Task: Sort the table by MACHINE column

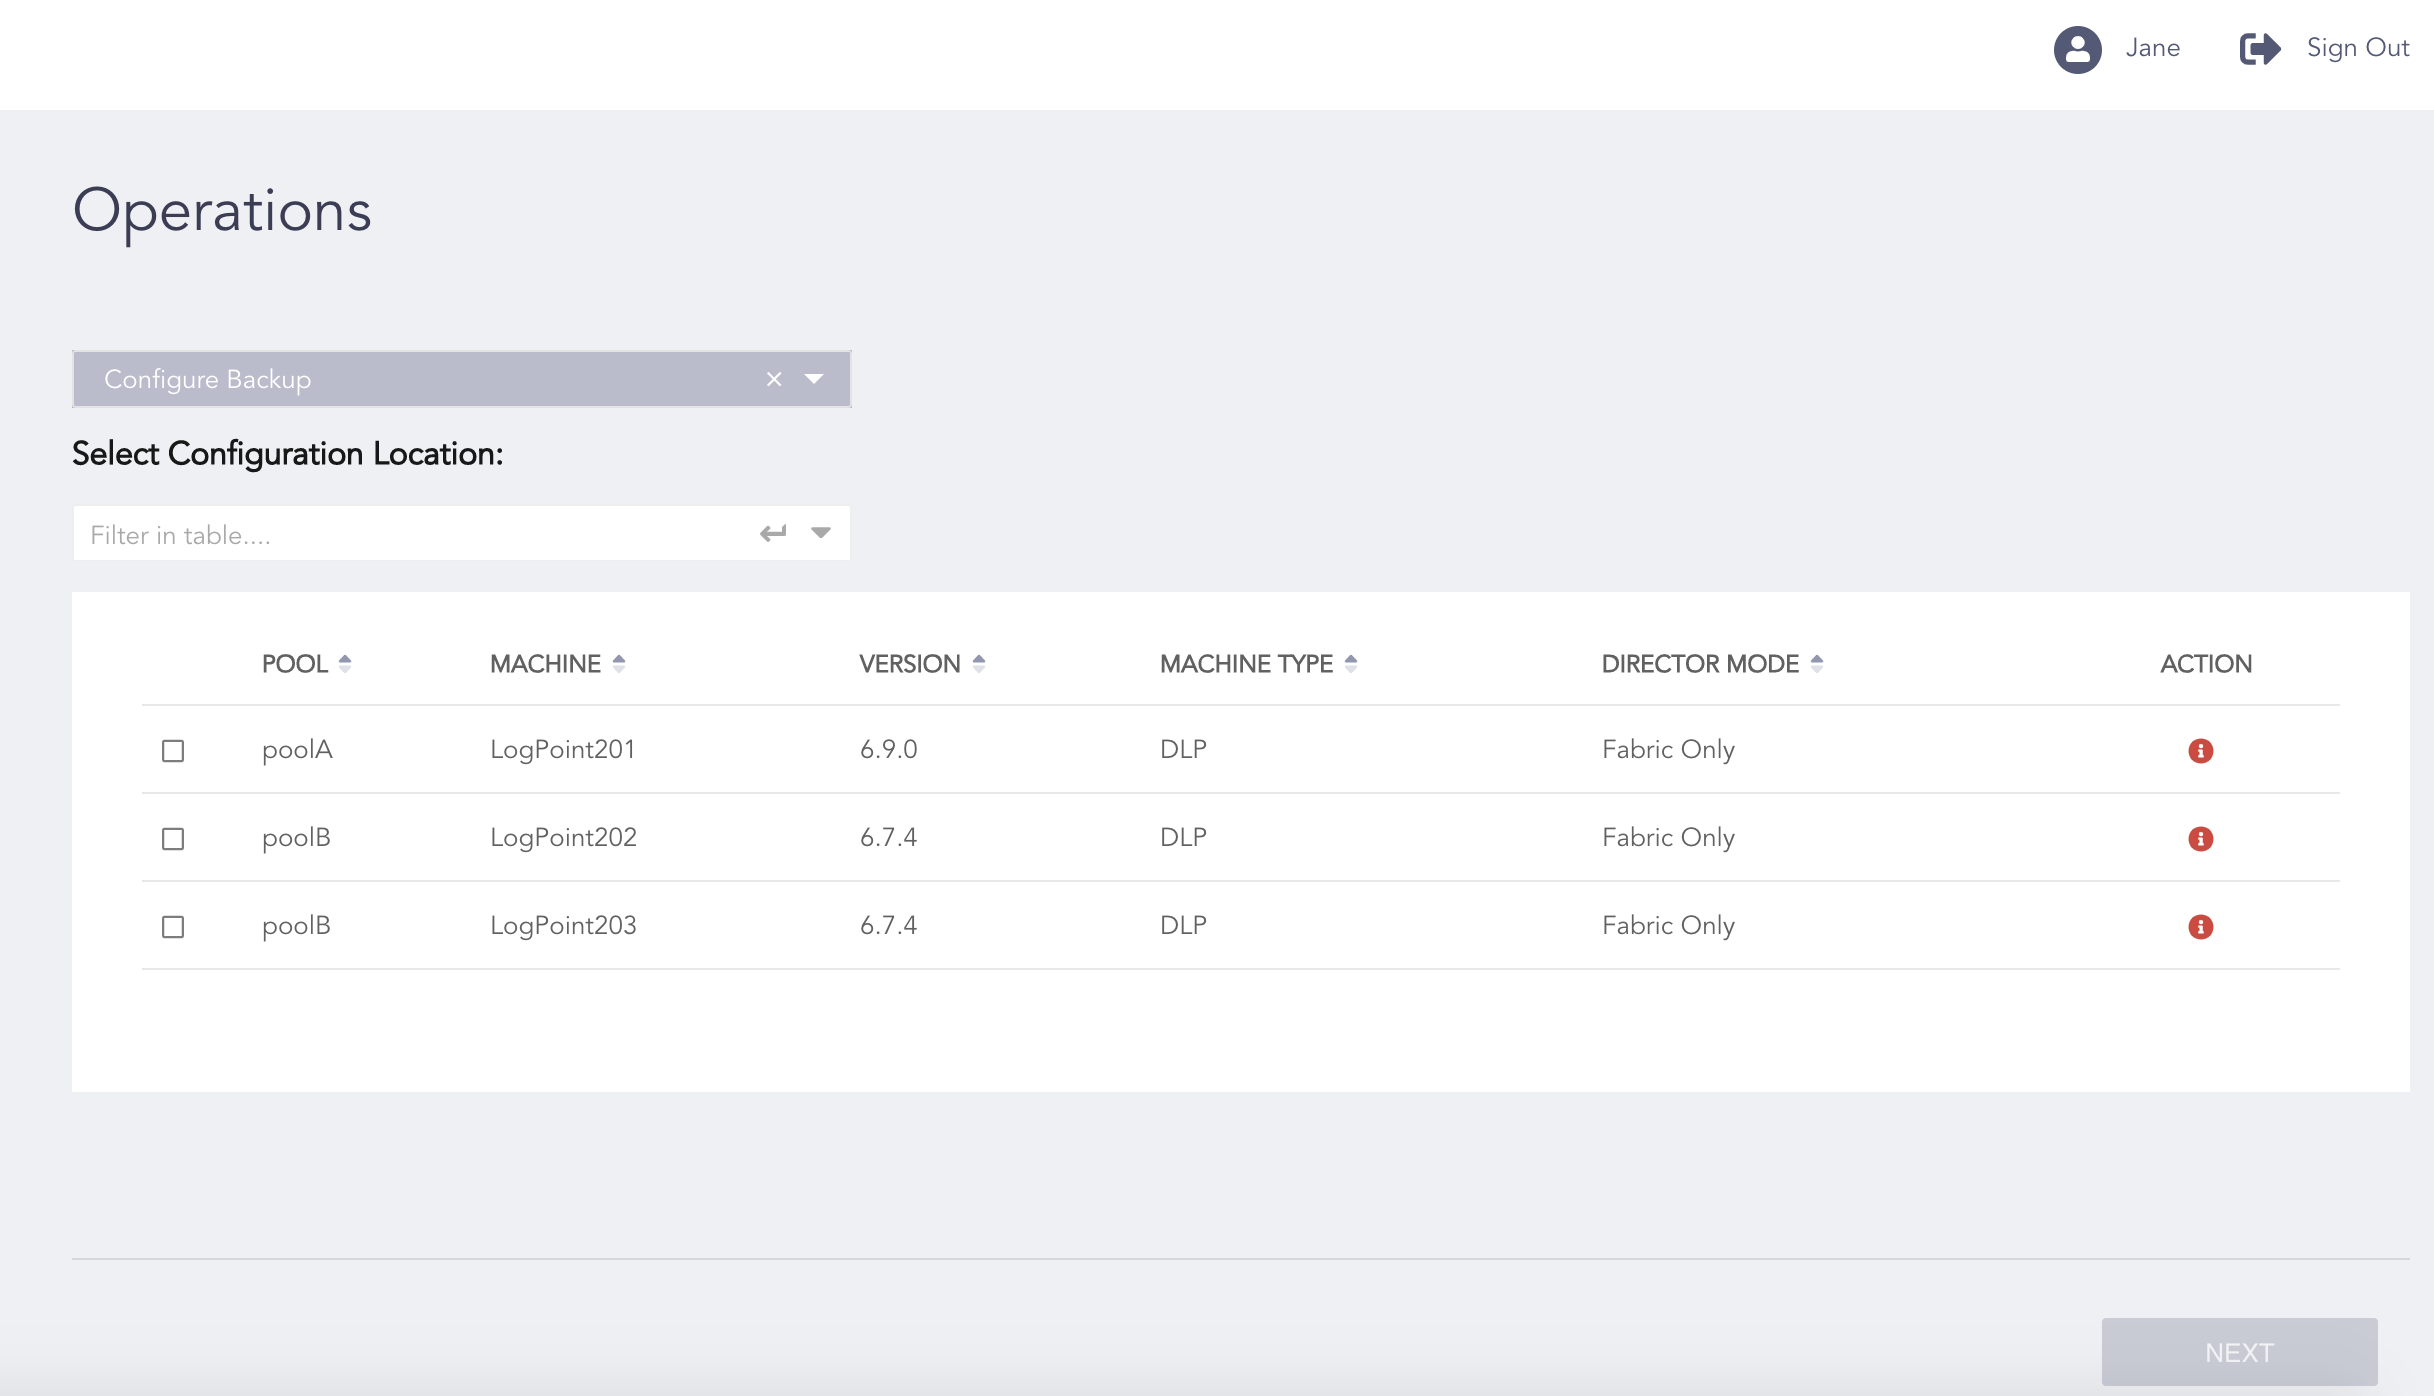Action: pyautogui.click(x=618, y=662)
